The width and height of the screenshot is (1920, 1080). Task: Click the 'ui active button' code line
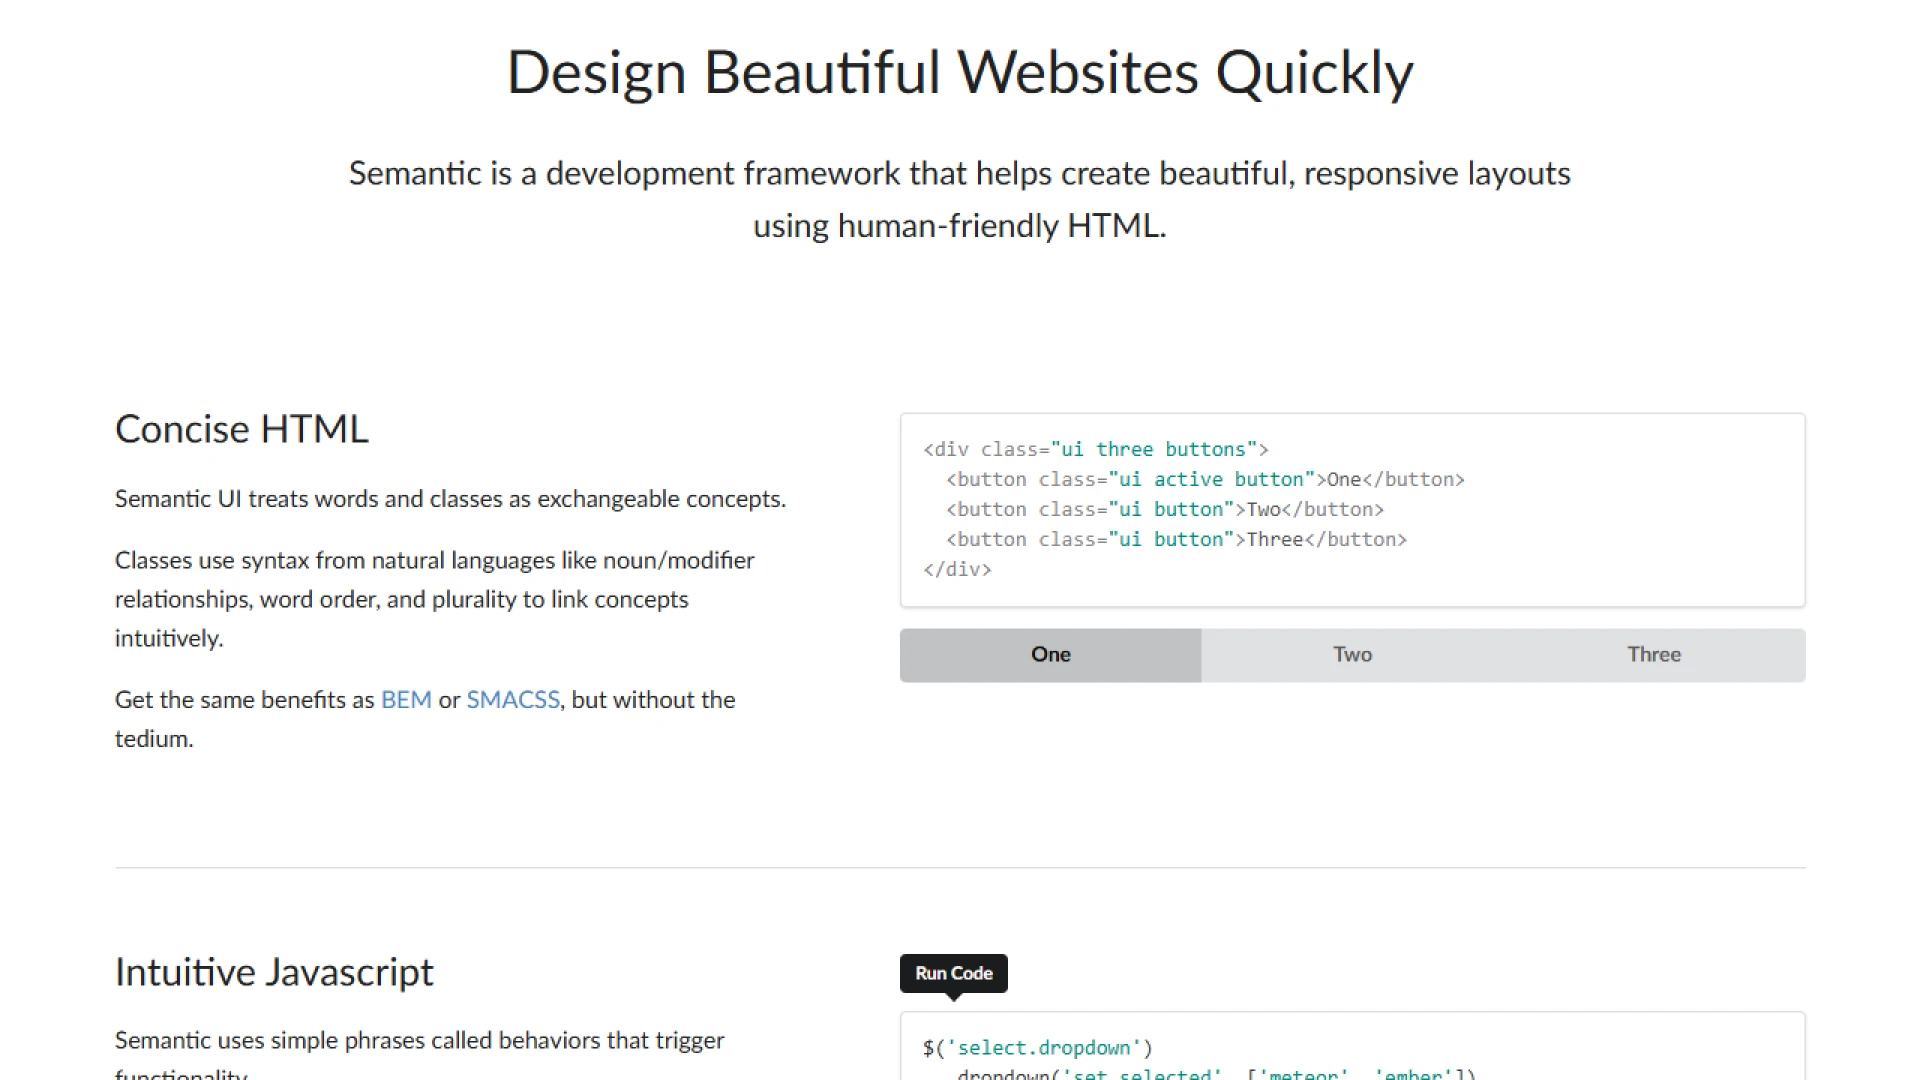click(x=1205, y=479)
